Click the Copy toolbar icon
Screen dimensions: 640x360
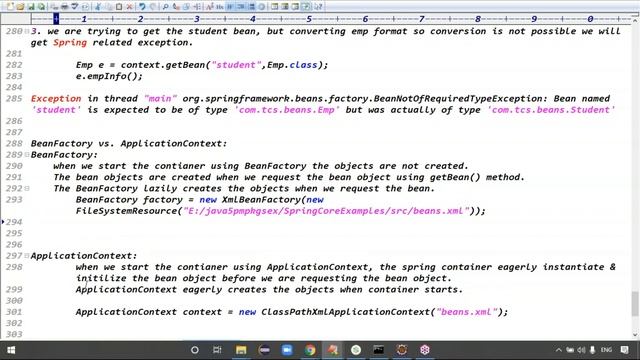(x=108, y=7)
